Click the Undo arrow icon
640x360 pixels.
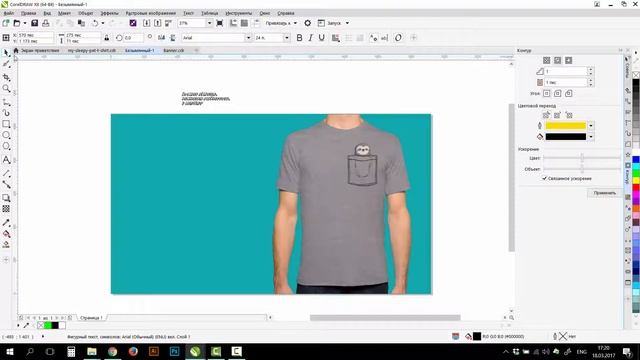pos(95,23)
